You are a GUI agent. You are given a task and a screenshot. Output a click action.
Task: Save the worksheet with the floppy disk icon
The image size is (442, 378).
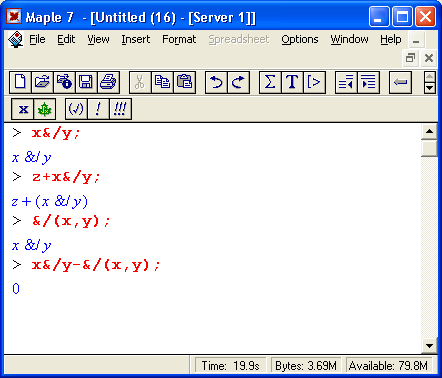86,82
